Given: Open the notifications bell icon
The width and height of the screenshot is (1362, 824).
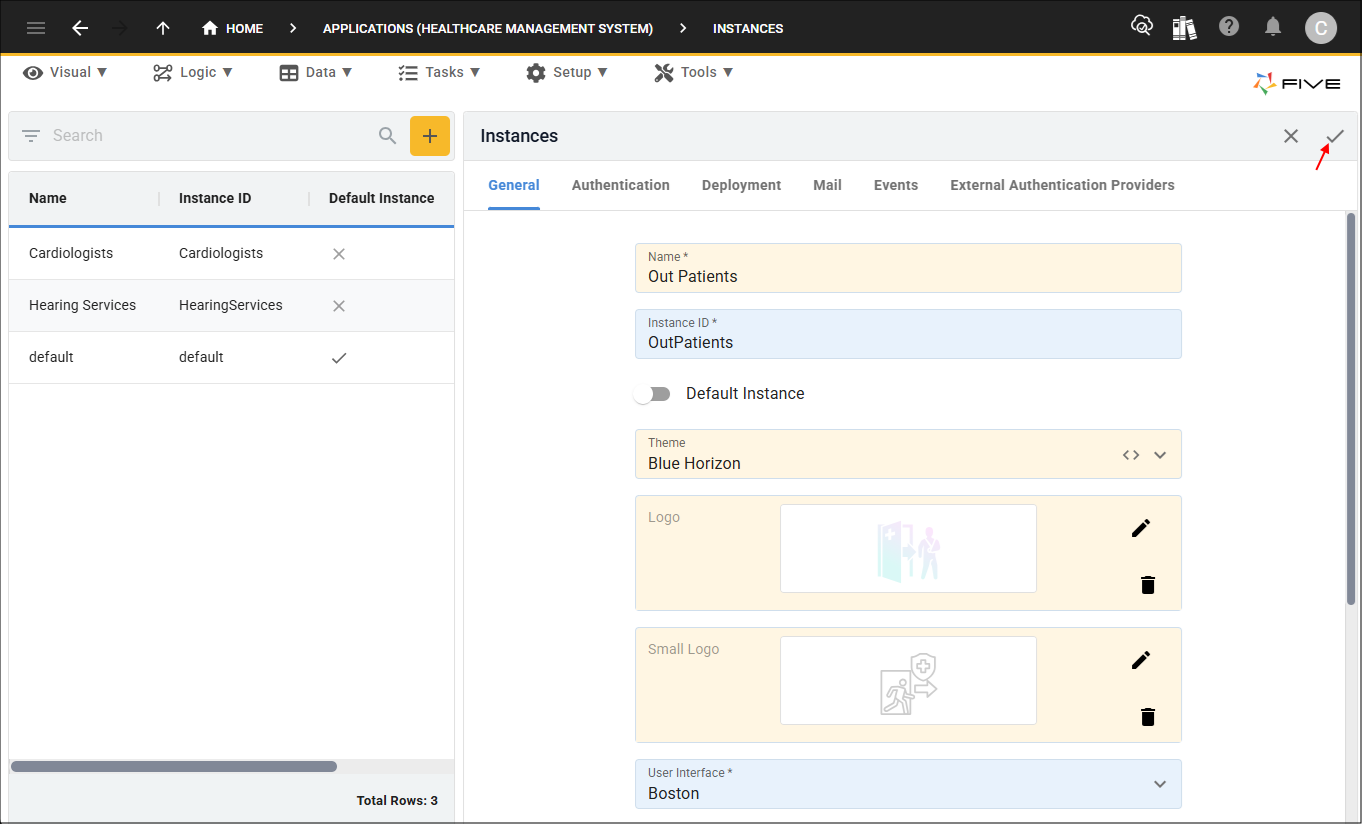Looking at the screenshot, I should pos(1273,27).
